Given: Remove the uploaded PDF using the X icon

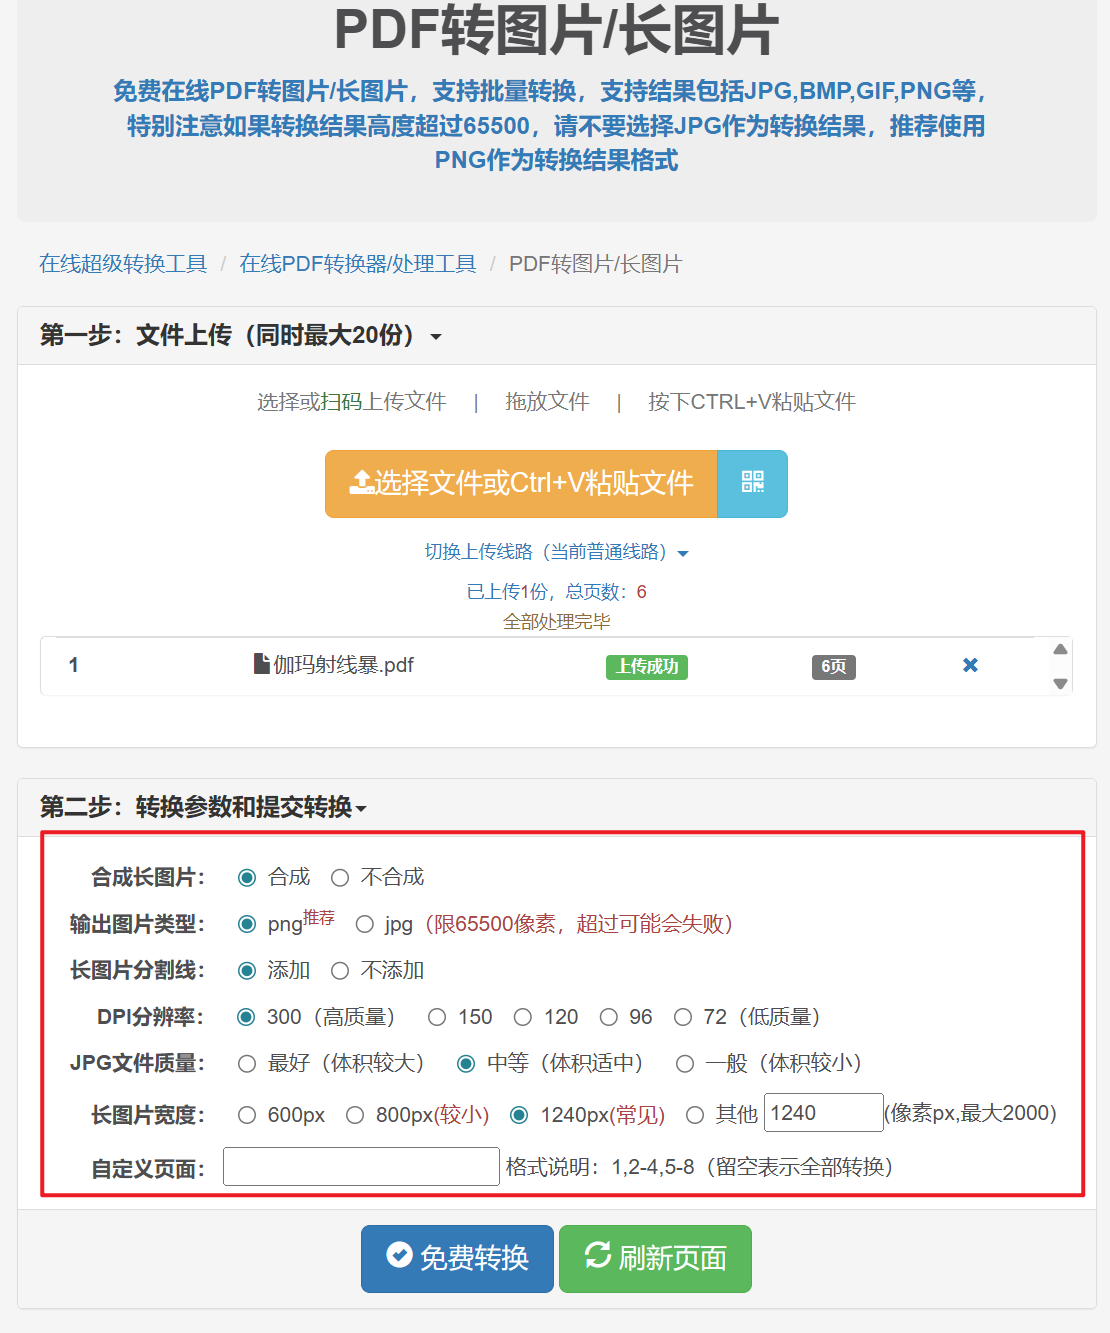Looking at the screenshot, I should [969, 665].
